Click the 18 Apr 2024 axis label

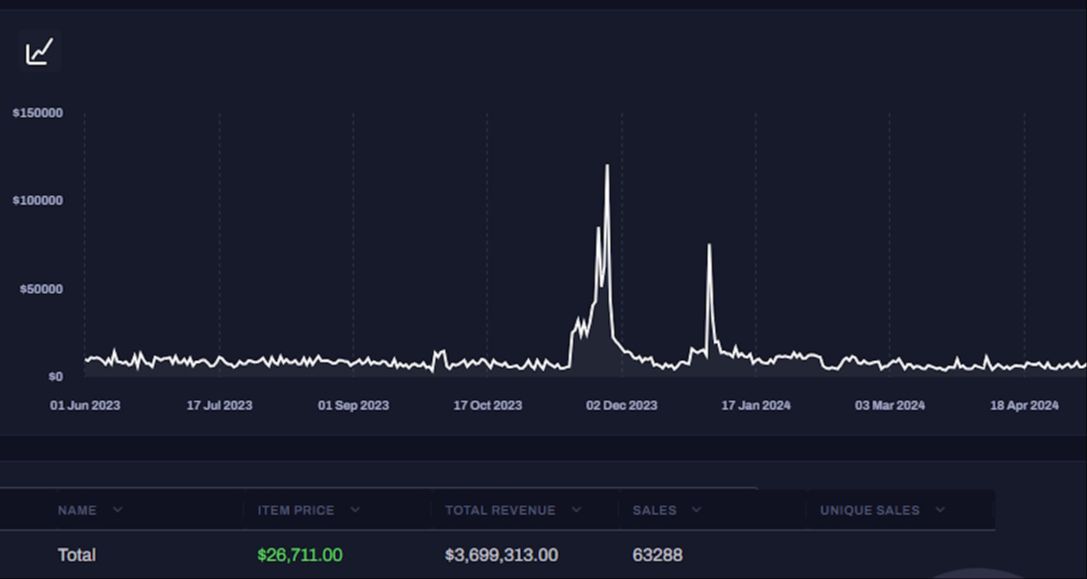(1024, 406)
